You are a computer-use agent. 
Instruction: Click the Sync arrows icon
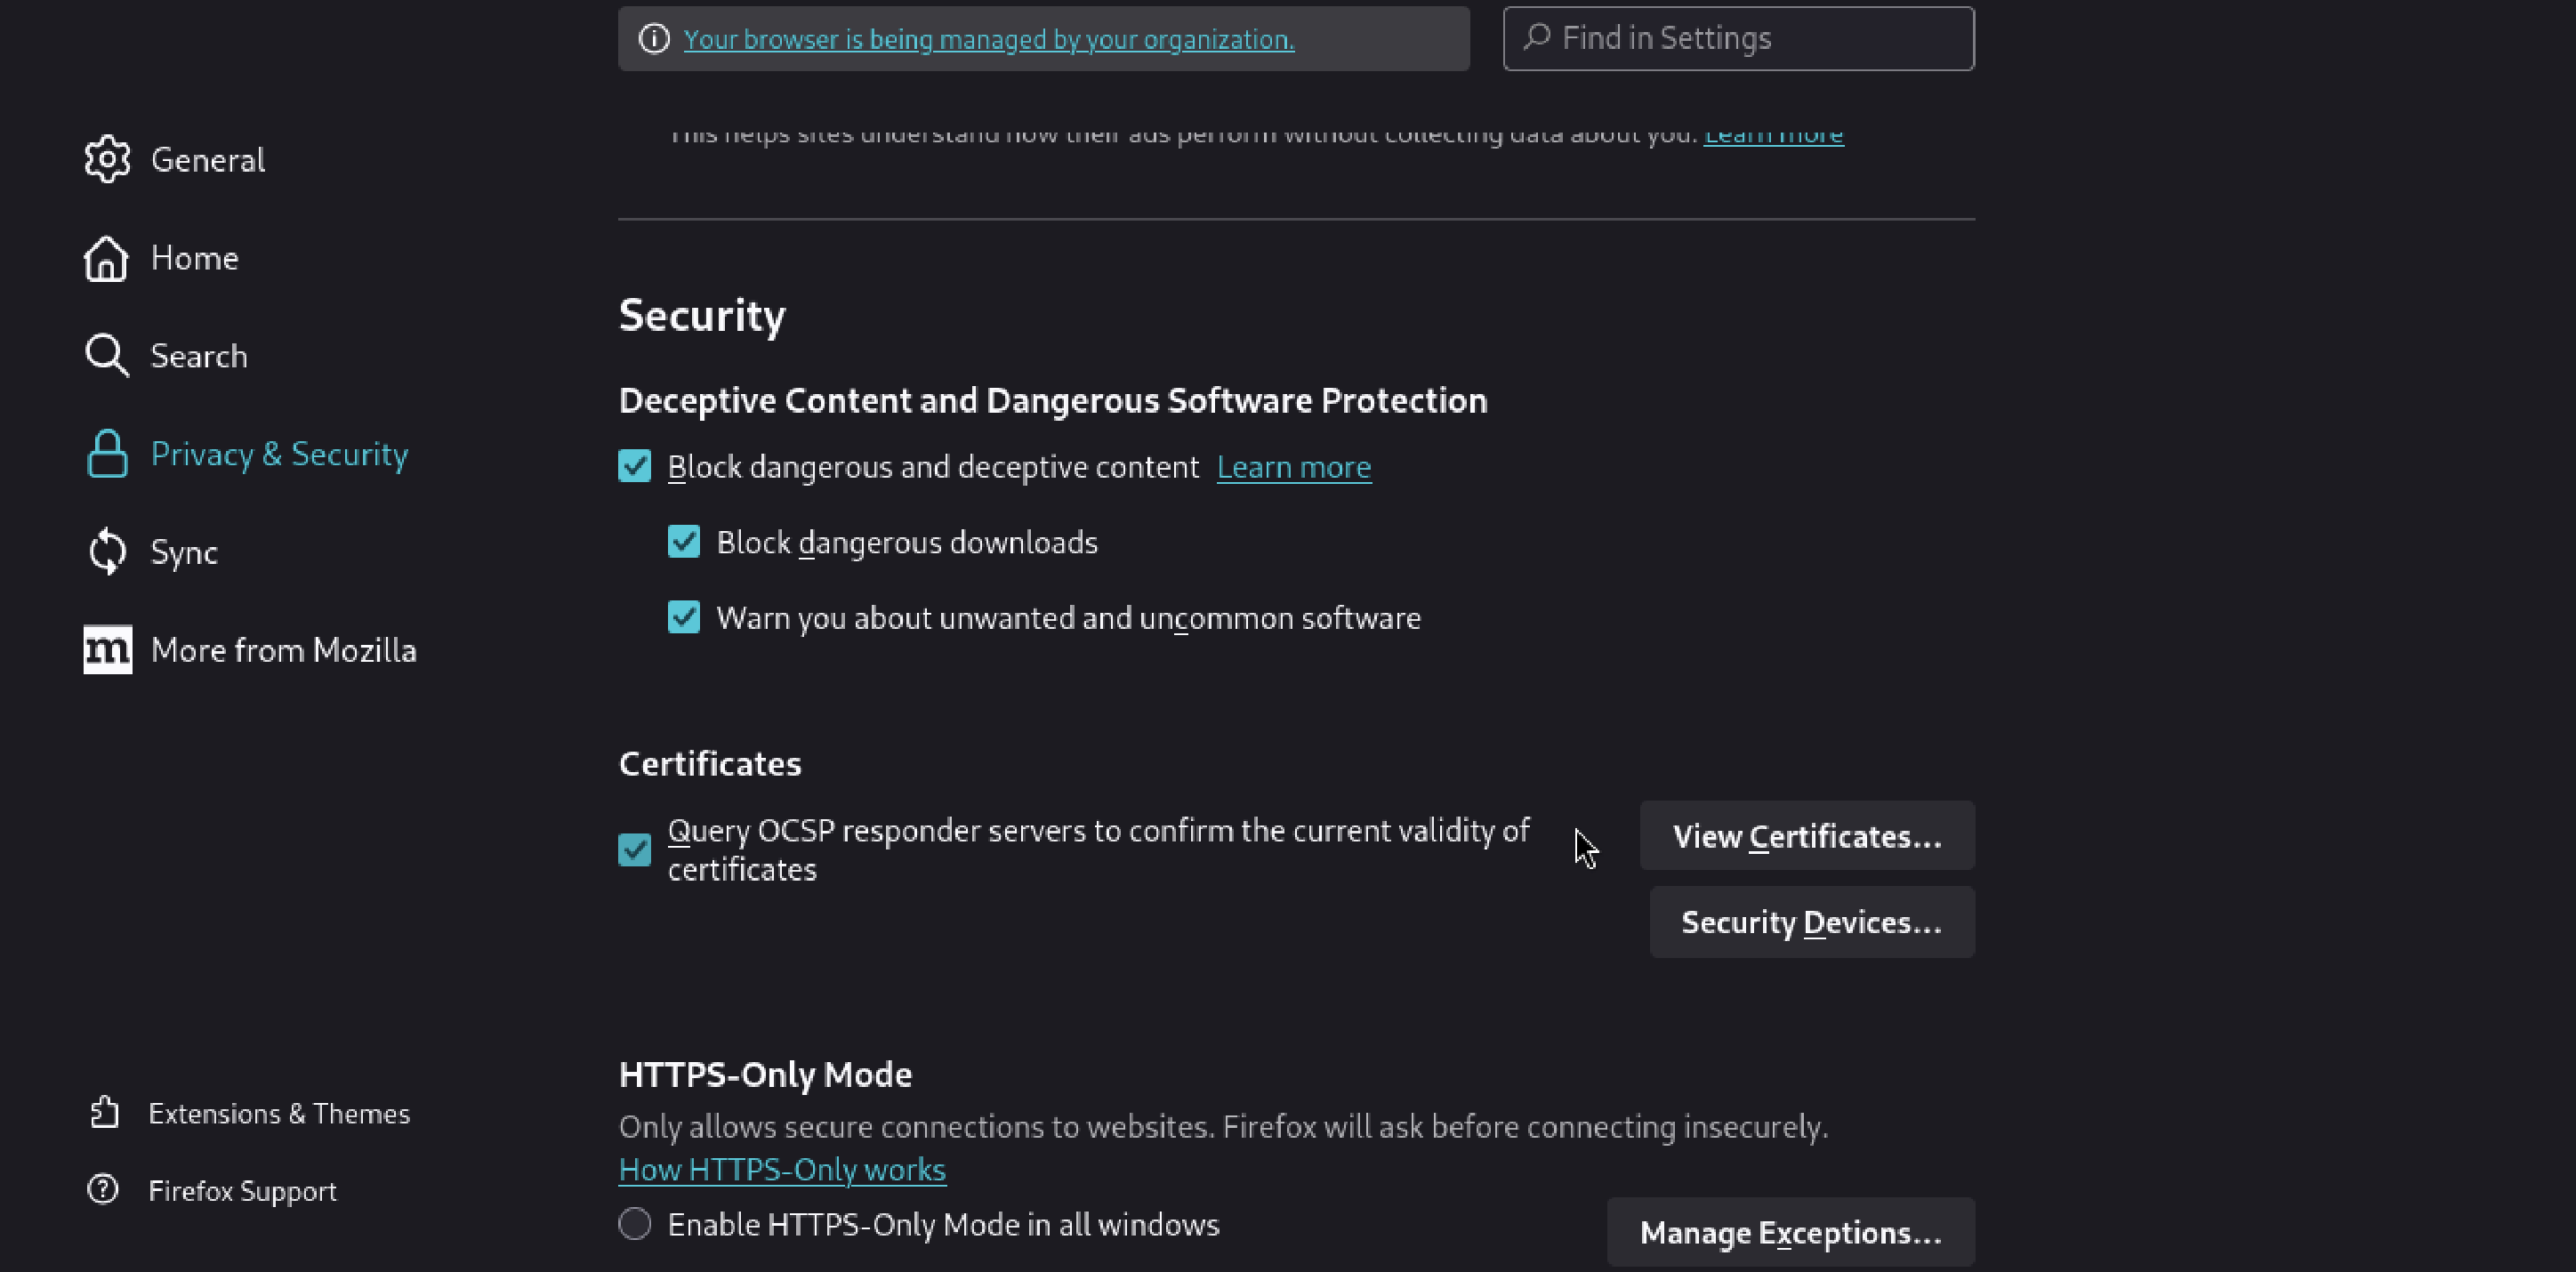click(107, 552)
